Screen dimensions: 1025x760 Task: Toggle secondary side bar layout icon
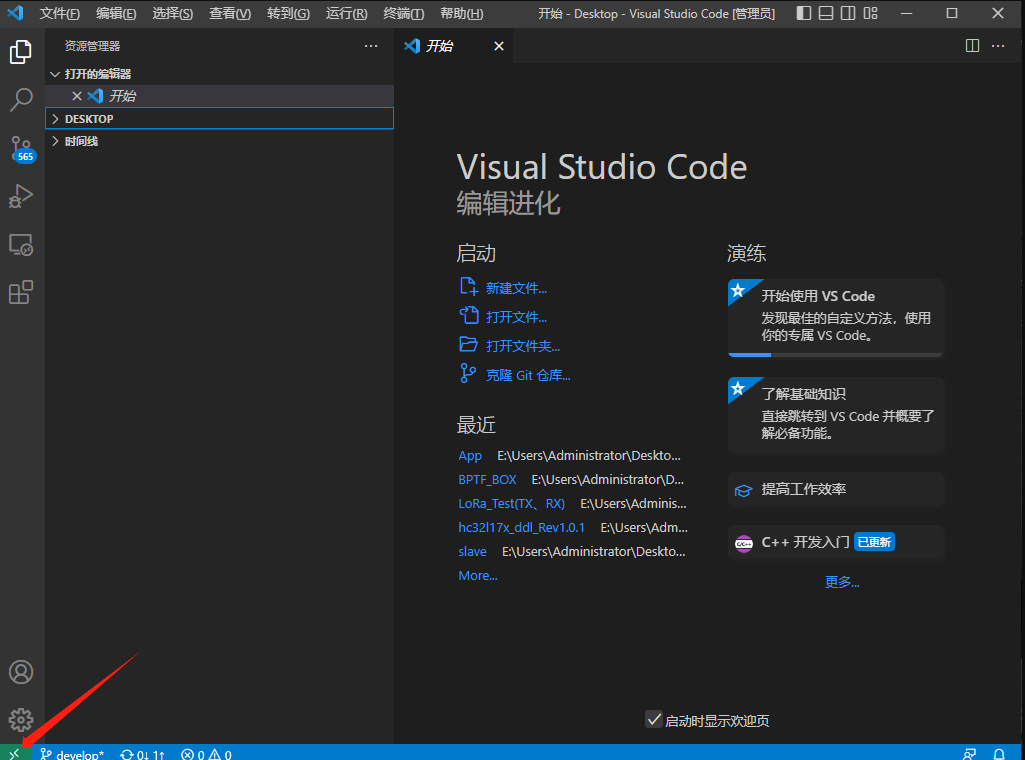coord(848,13)
